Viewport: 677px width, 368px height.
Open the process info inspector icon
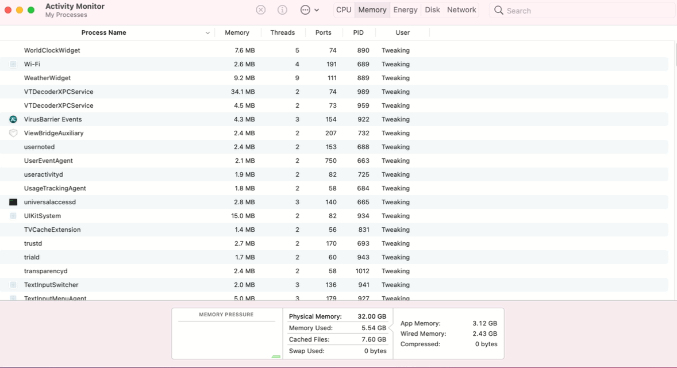click(282, 10)
